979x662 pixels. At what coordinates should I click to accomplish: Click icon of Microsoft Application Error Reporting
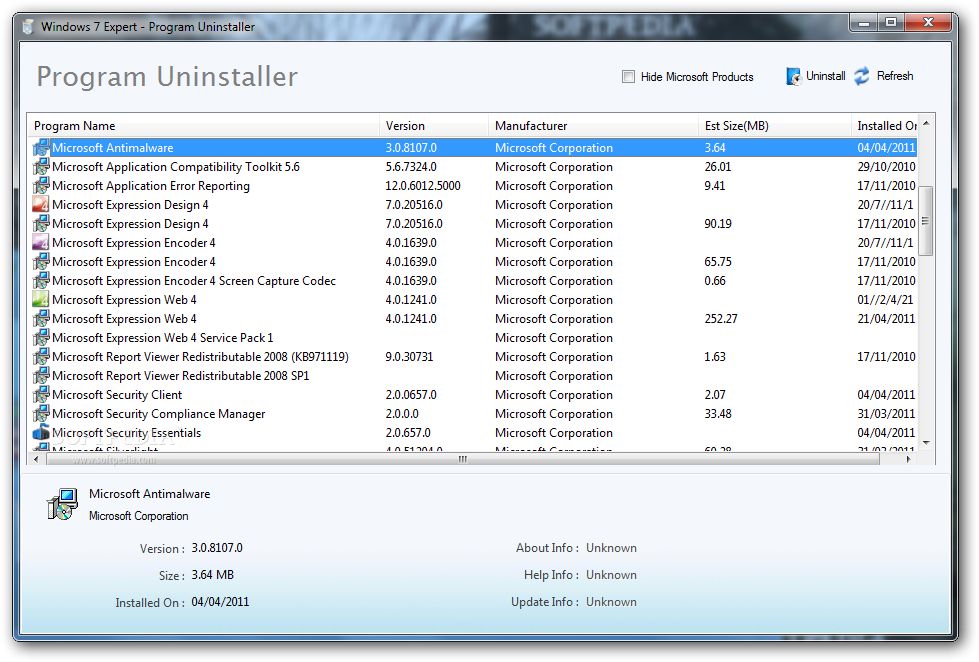41,186
